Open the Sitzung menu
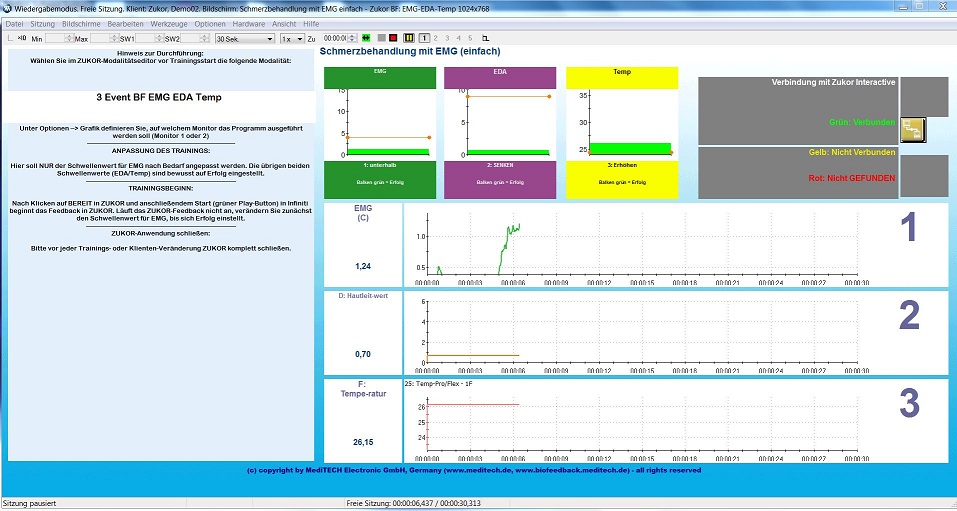This screenshot has width=957, height=511. click(42, 24)
